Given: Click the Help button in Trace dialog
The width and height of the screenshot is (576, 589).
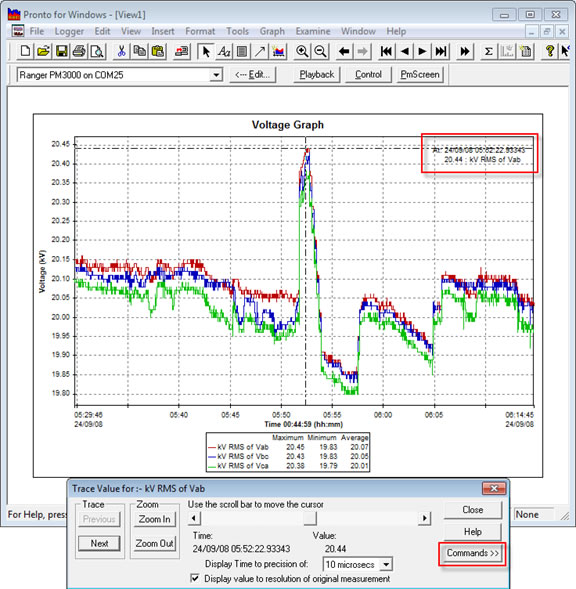Looking at the screenshot, I should [473, 532].
